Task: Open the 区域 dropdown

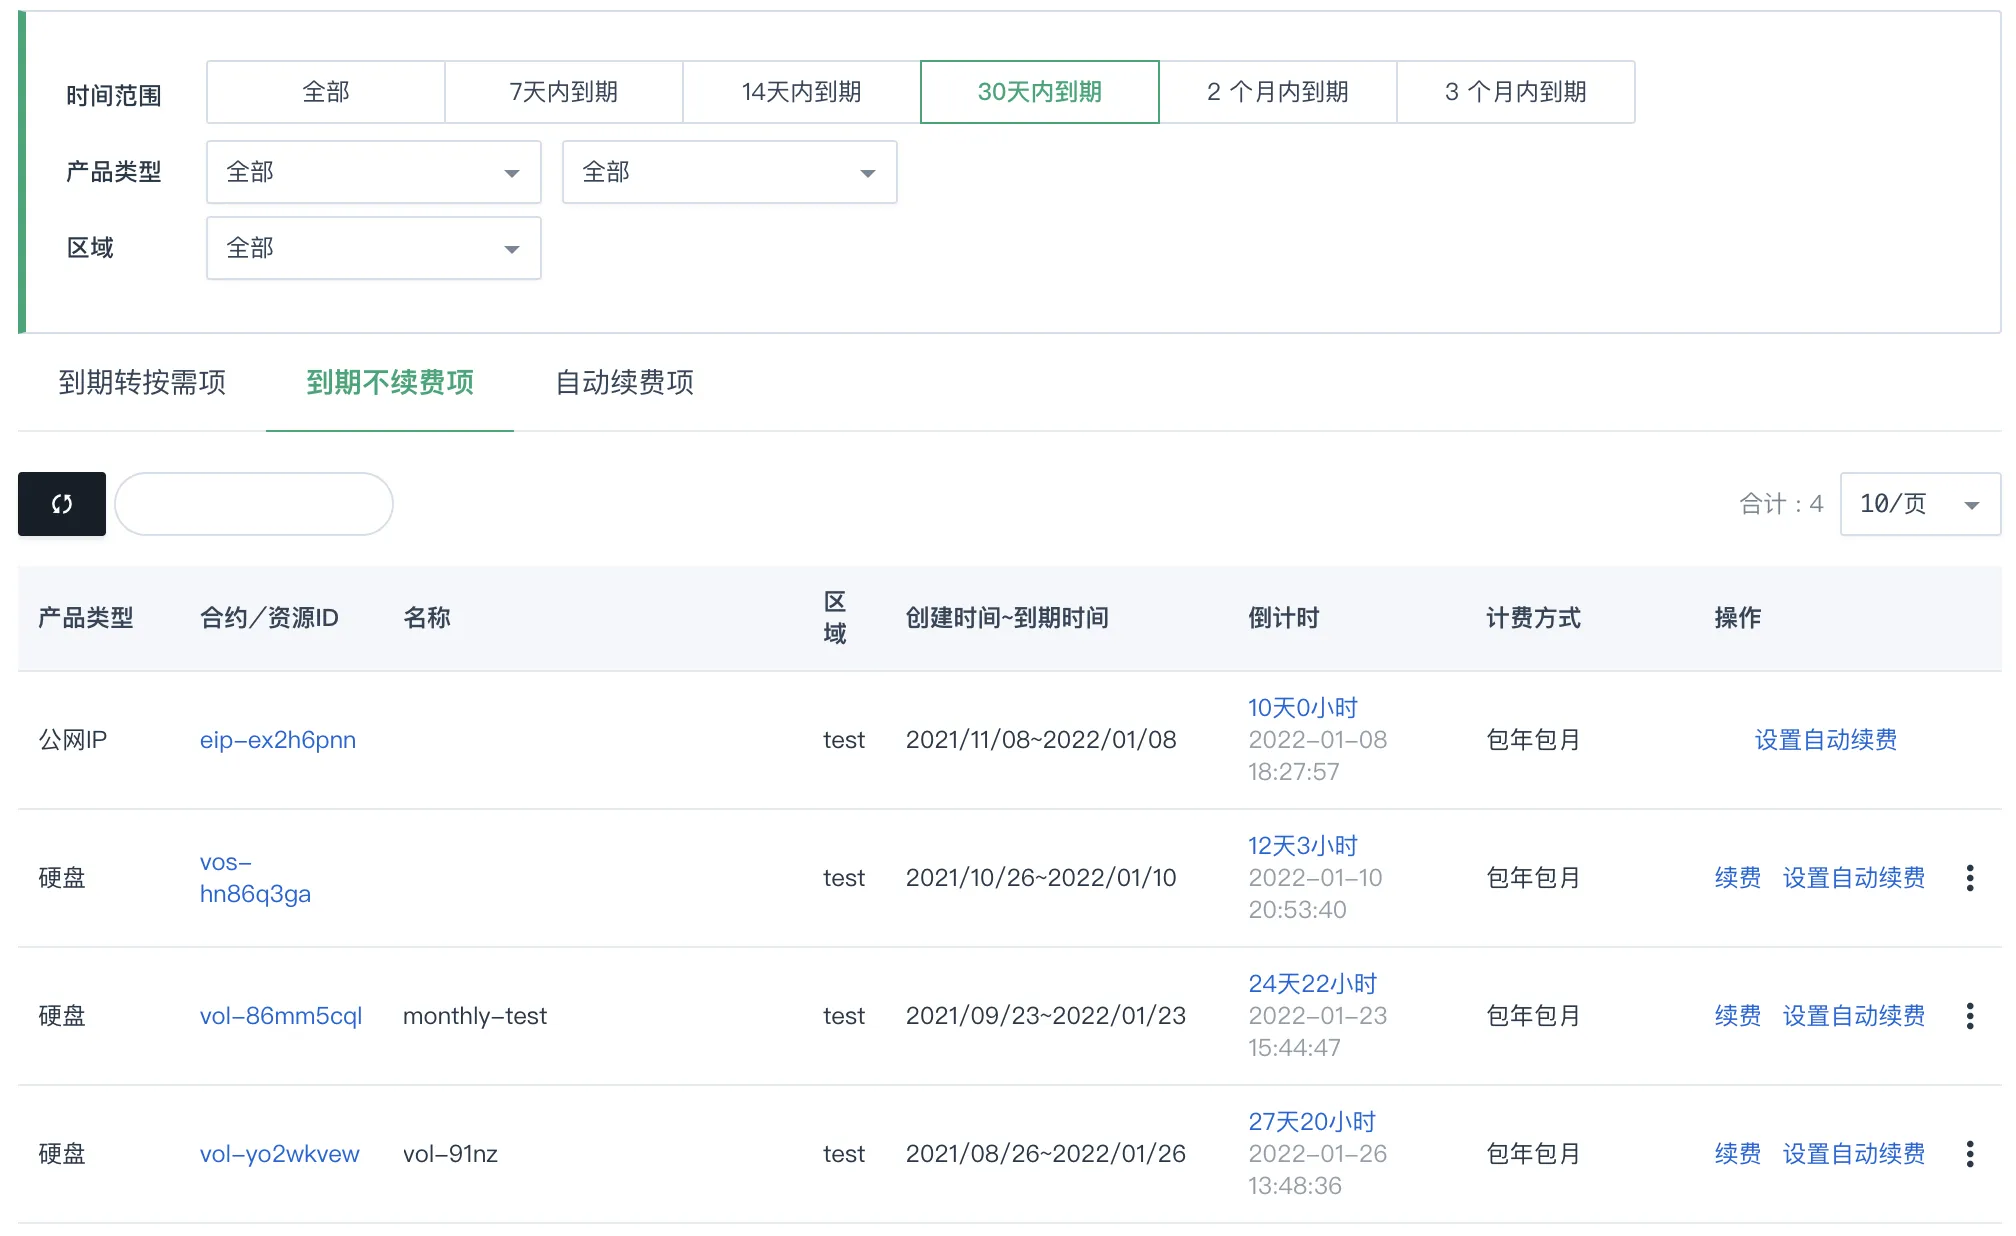Action: click(x=373, y=248)
